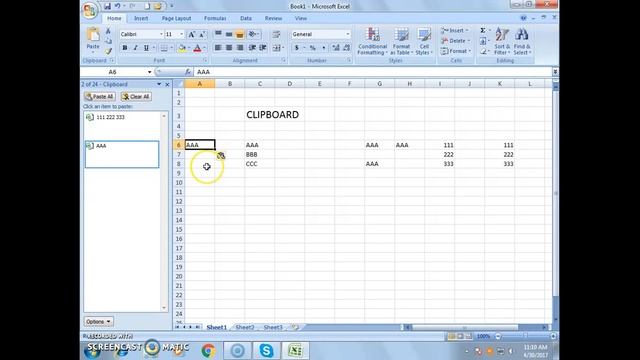Open Sort & Filter dropdown
The width and height of the screenshot is (640, 360).
pos(502,42)
